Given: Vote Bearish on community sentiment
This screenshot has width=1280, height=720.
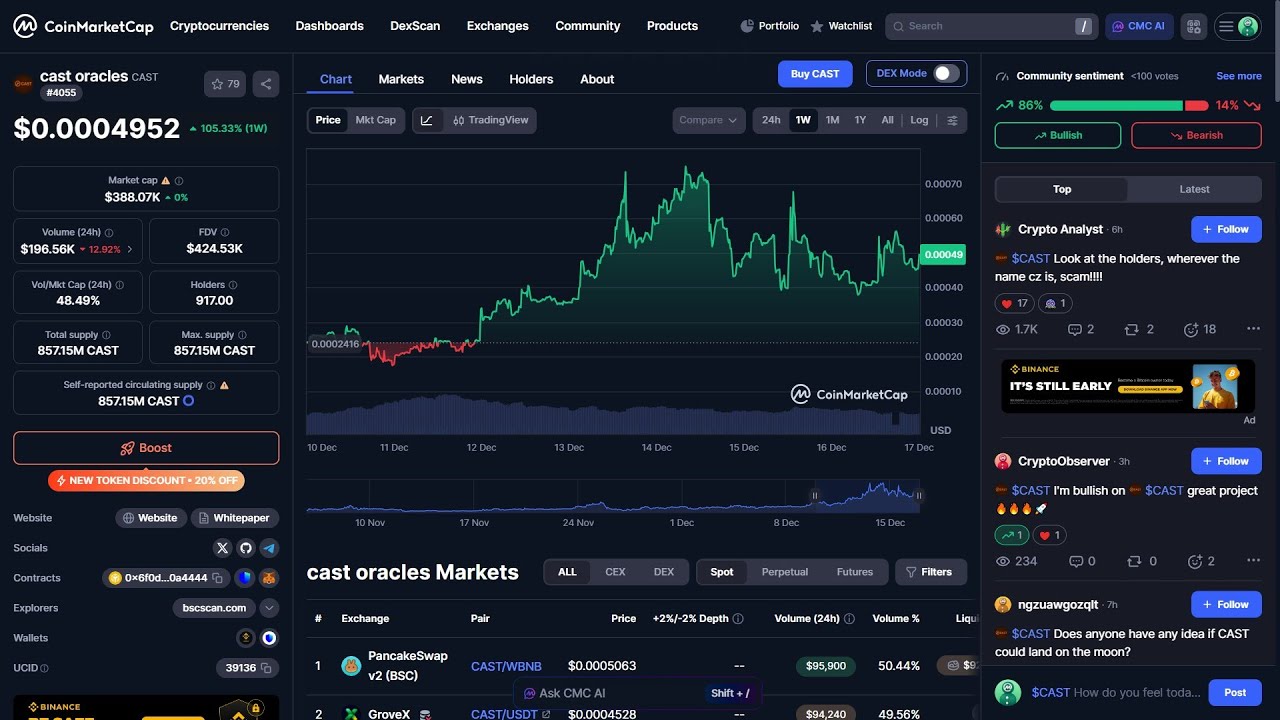Looking at the screenshot, I should click(x=1196, y=135).
